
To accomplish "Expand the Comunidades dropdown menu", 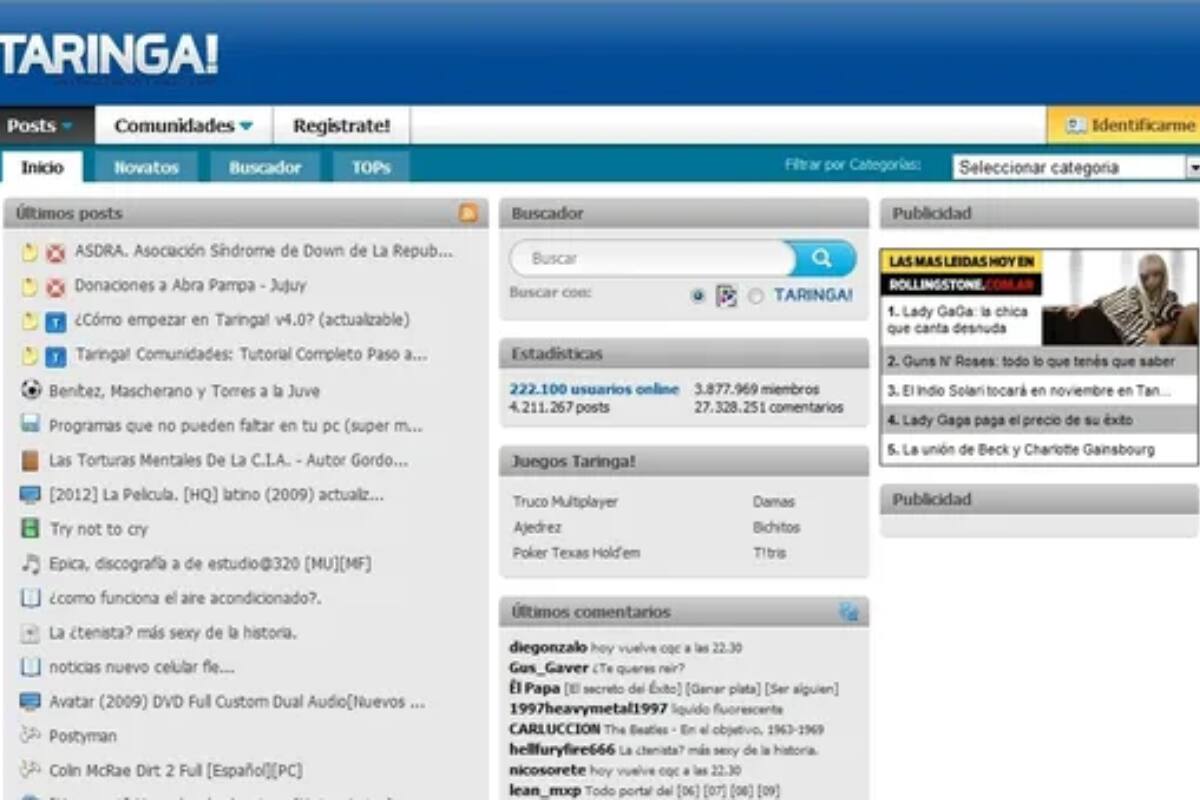I will click(246, 126).
